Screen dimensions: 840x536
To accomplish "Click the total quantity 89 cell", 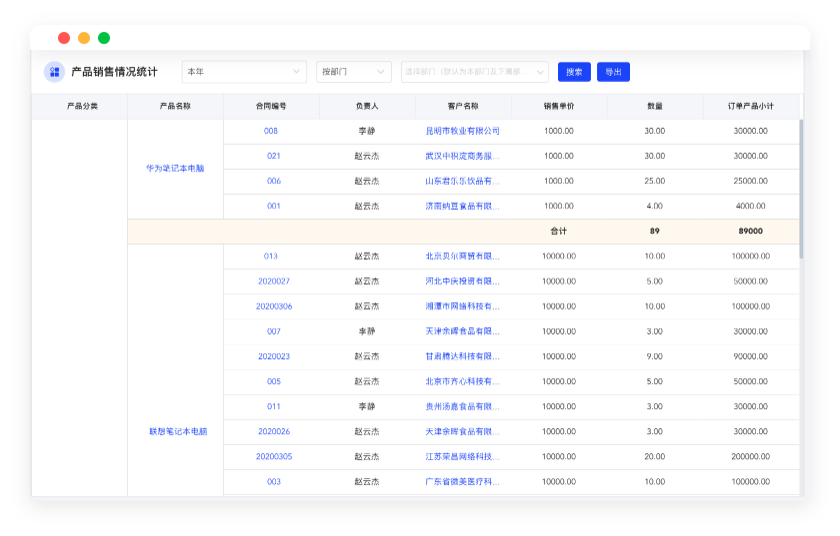I will click(x=655, y=231).
